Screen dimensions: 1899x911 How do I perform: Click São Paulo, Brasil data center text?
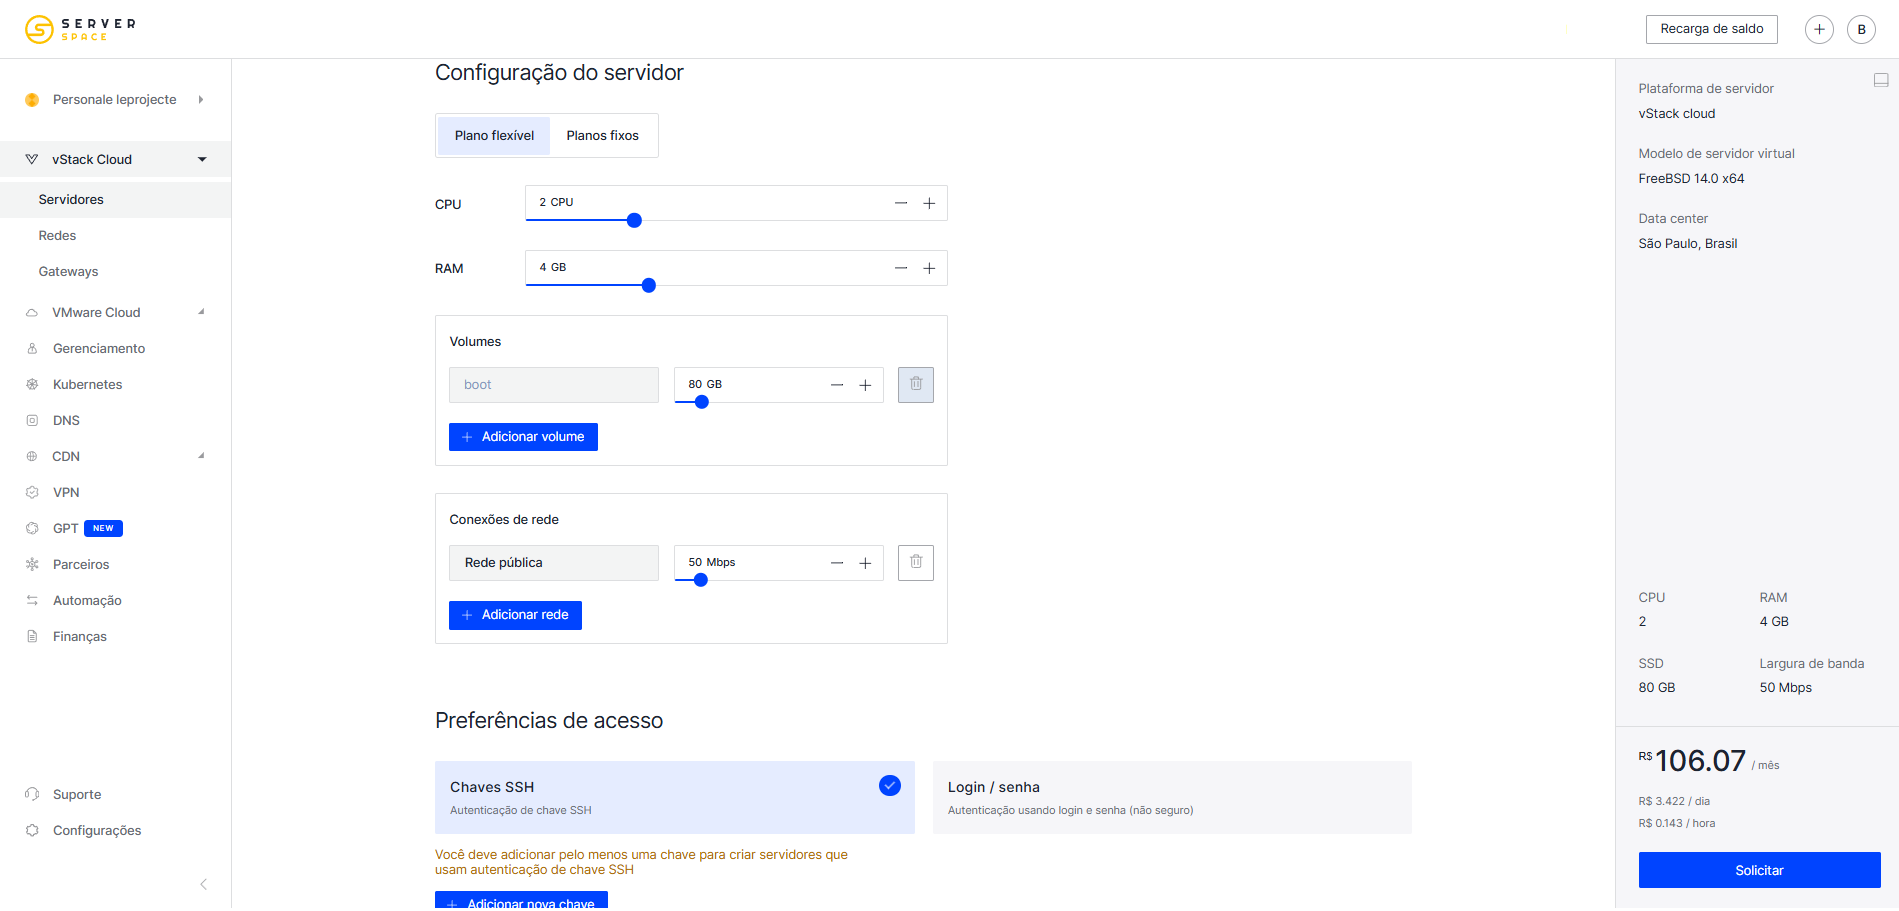(x=1688, y=244)
